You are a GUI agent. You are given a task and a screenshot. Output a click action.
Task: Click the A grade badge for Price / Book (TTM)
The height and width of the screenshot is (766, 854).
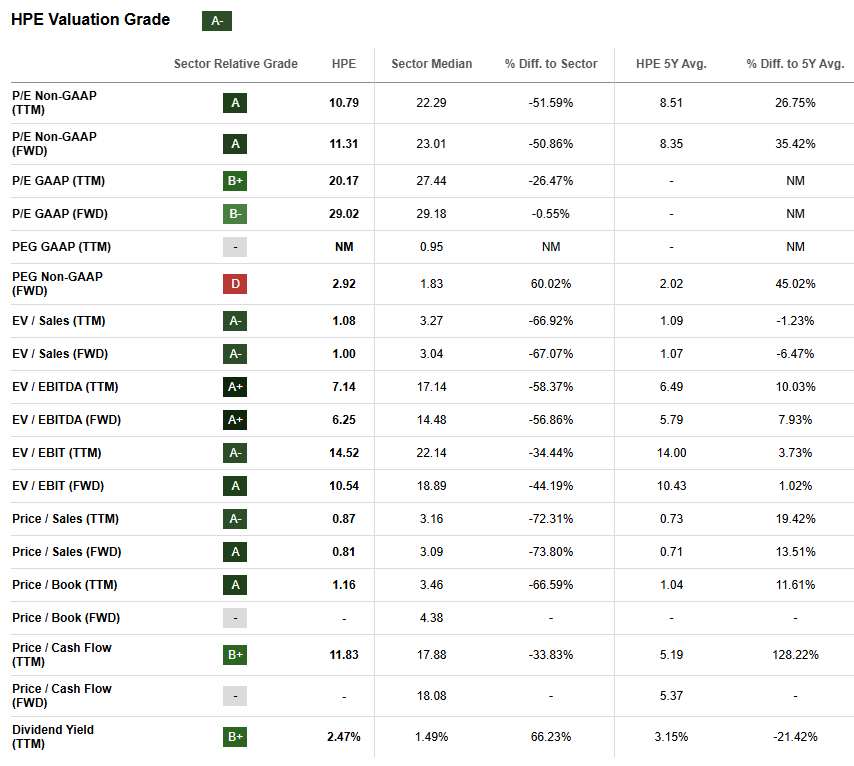pos(235,585)
